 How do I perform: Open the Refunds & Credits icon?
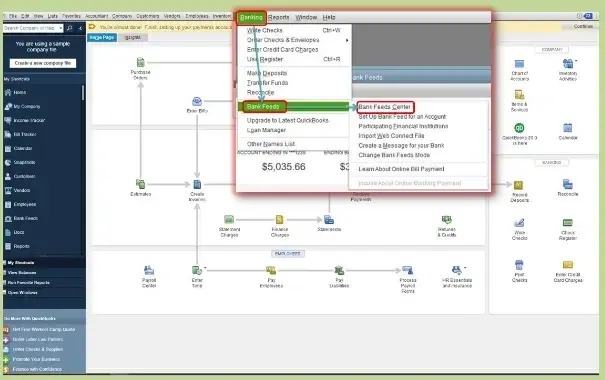click(x=447, y=220)
